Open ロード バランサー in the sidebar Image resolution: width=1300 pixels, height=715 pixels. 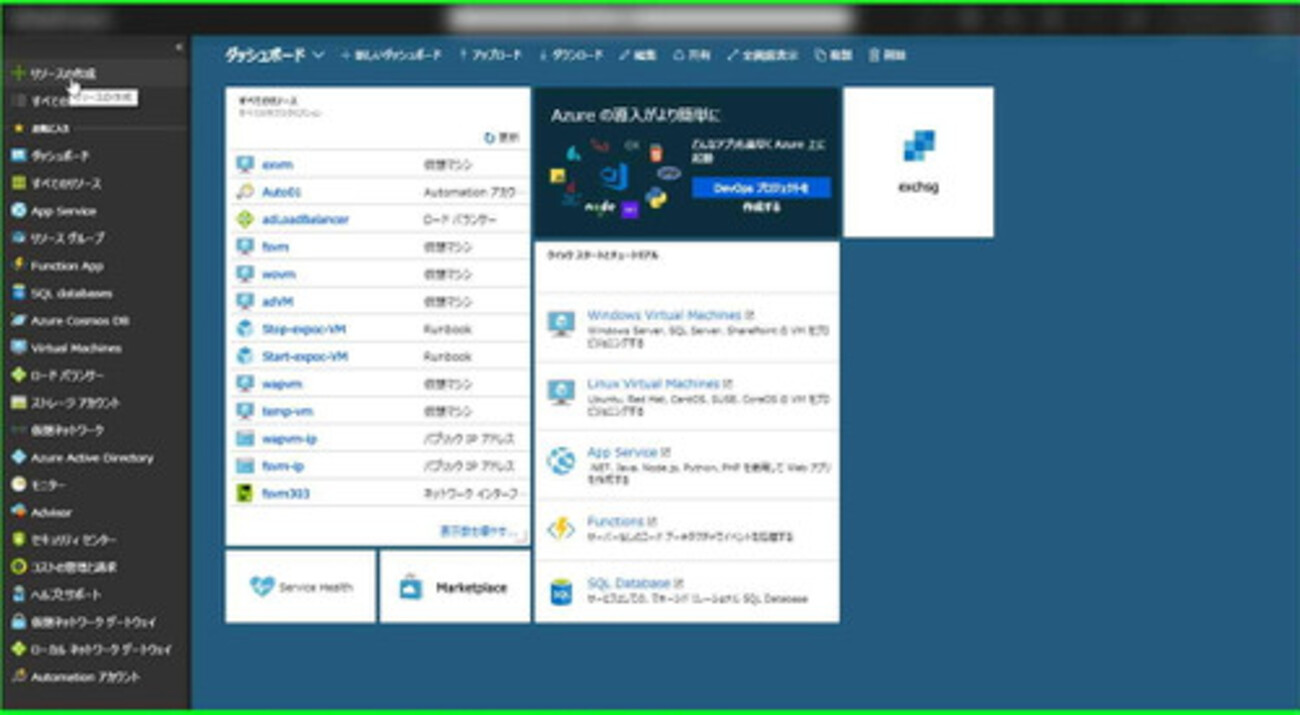pos(67,376)
